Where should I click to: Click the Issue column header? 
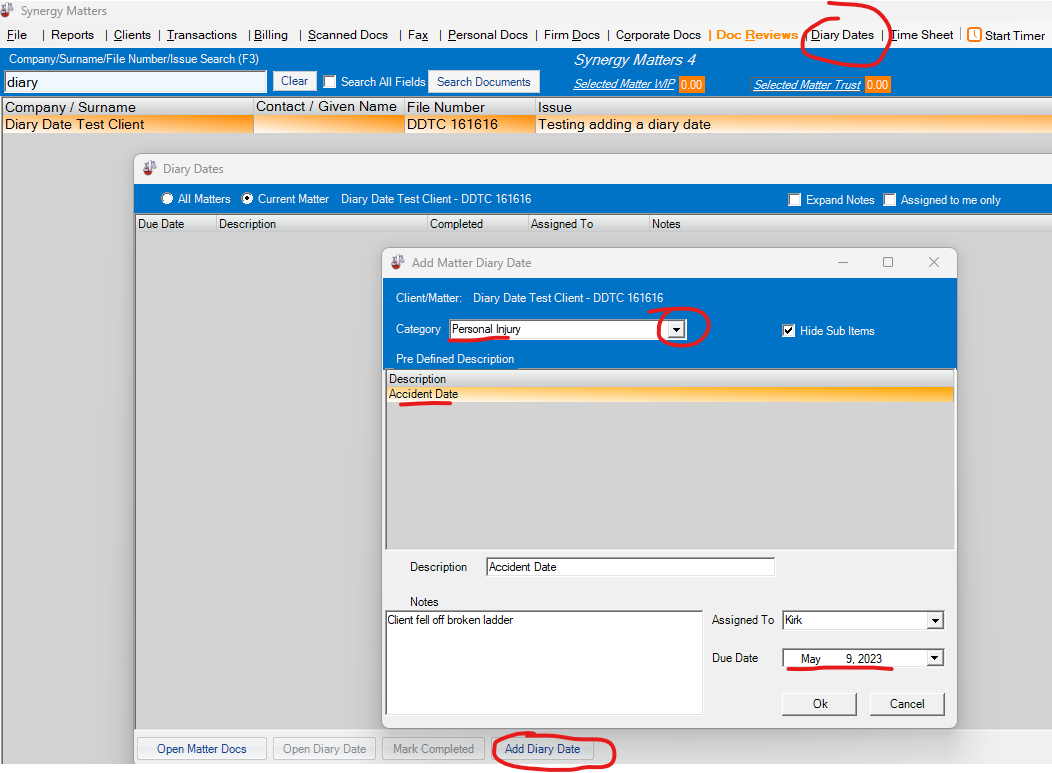point(794,107)
